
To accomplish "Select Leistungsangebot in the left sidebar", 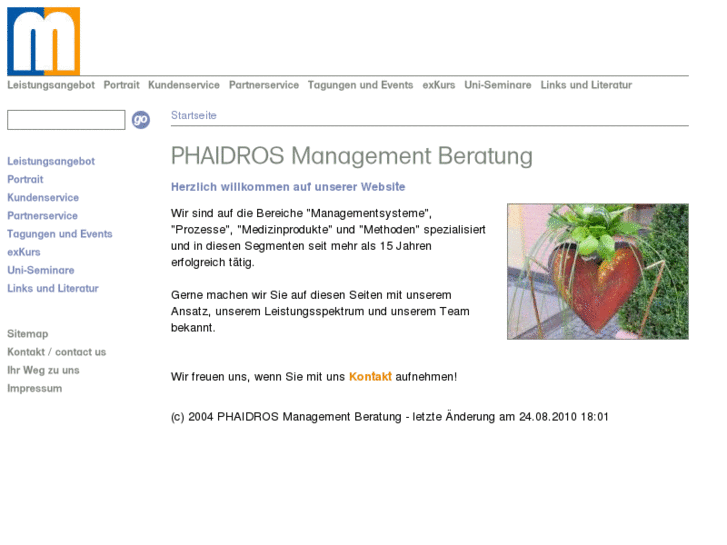I will pyautogui.click(x=51, y=161).
